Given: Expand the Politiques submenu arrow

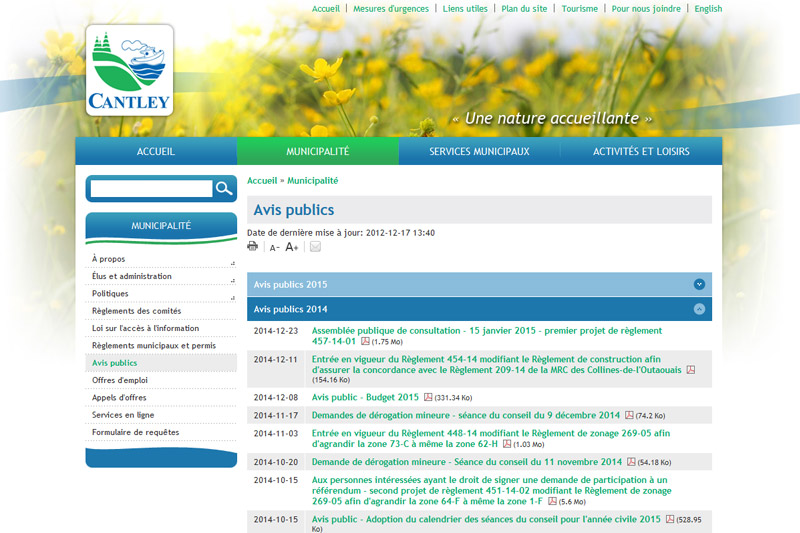Looking at the screenshot, I should (x=233, y=298).
